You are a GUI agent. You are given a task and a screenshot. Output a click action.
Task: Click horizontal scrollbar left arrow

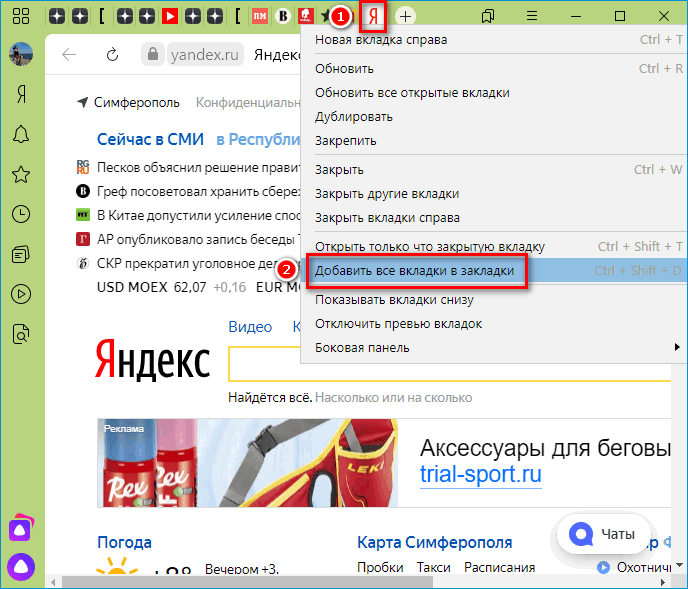coord(53,583)
